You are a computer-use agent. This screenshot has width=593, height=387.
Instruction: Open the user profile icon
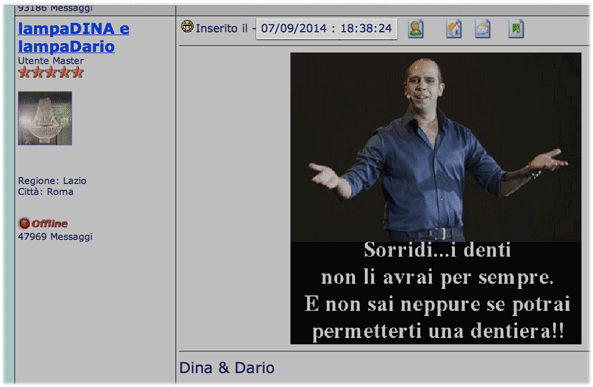coord(415,29)
